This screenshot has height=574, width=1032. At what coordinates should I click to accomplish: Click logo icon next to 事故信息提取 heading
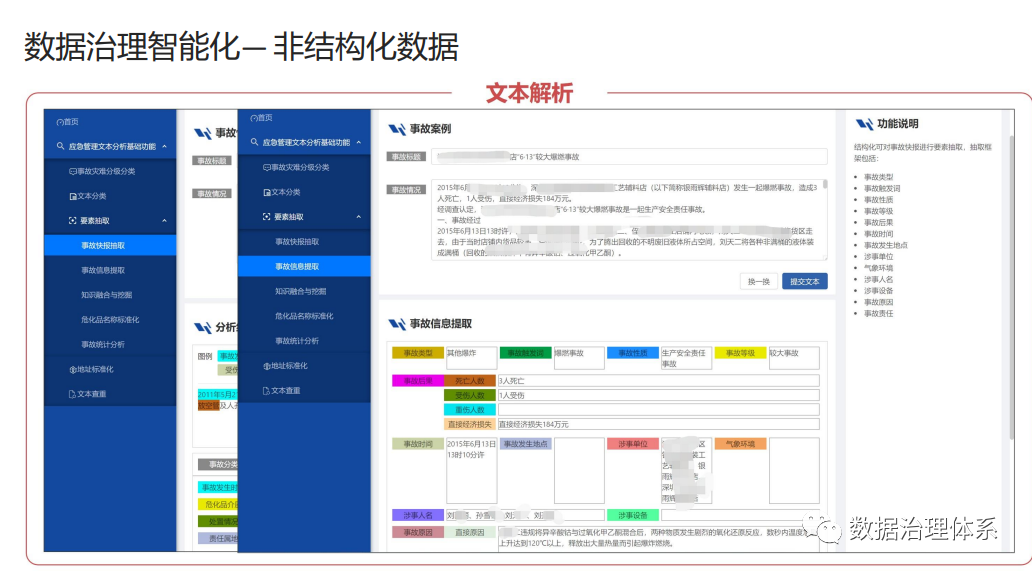[397, 324]
